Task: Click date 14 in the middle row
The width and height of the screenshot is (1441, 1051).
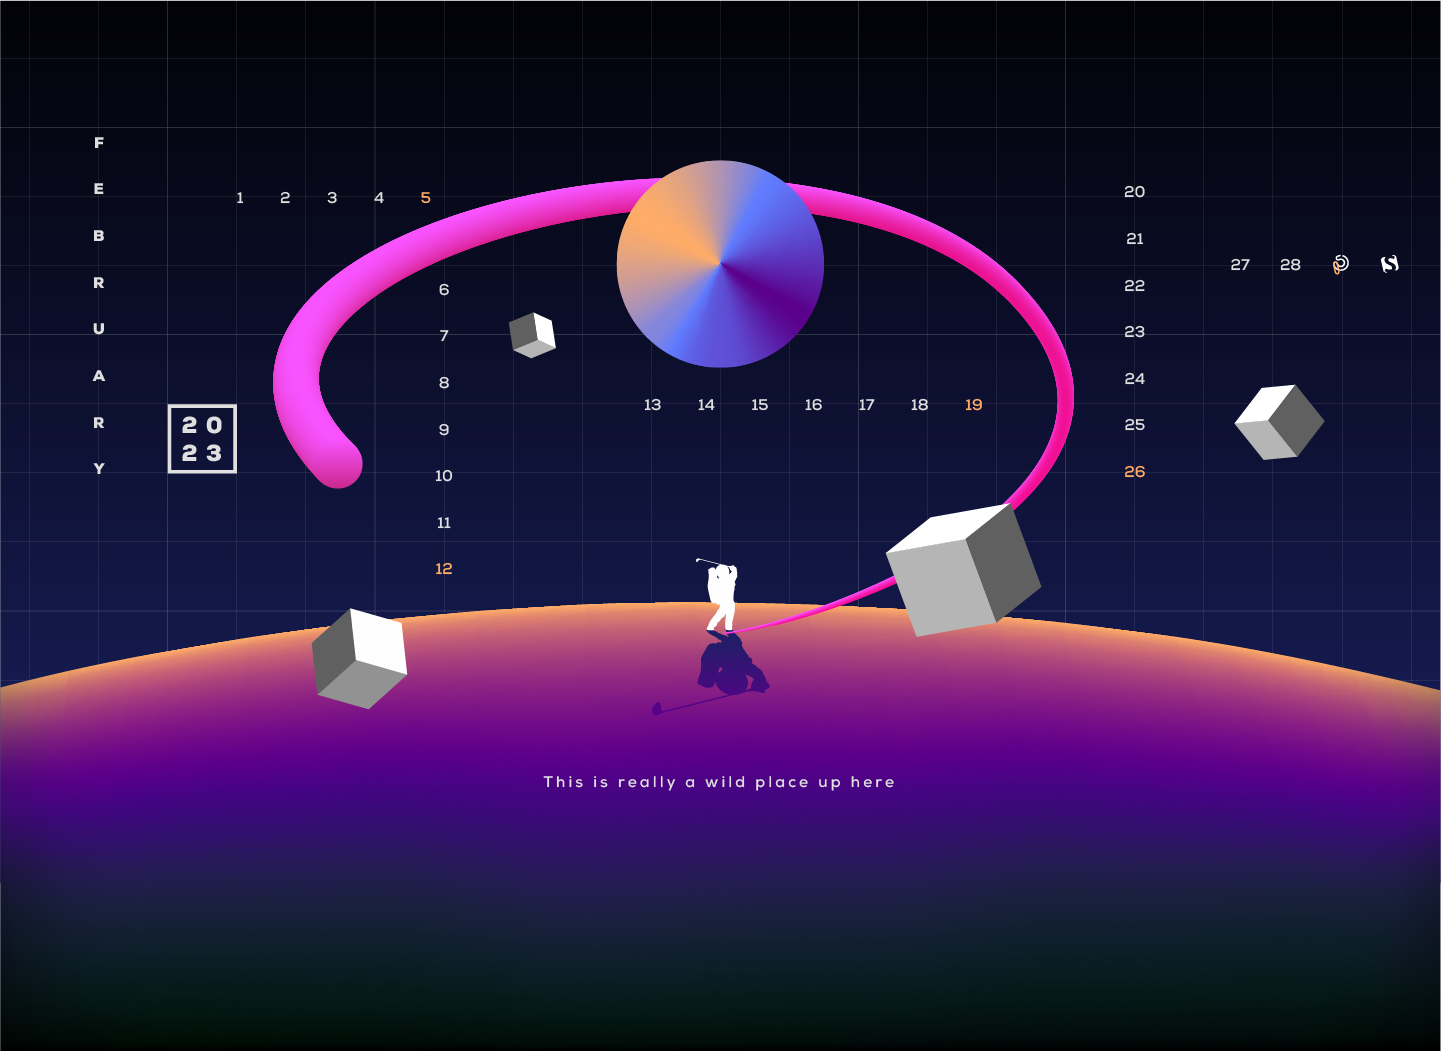Action: (706, 405)
